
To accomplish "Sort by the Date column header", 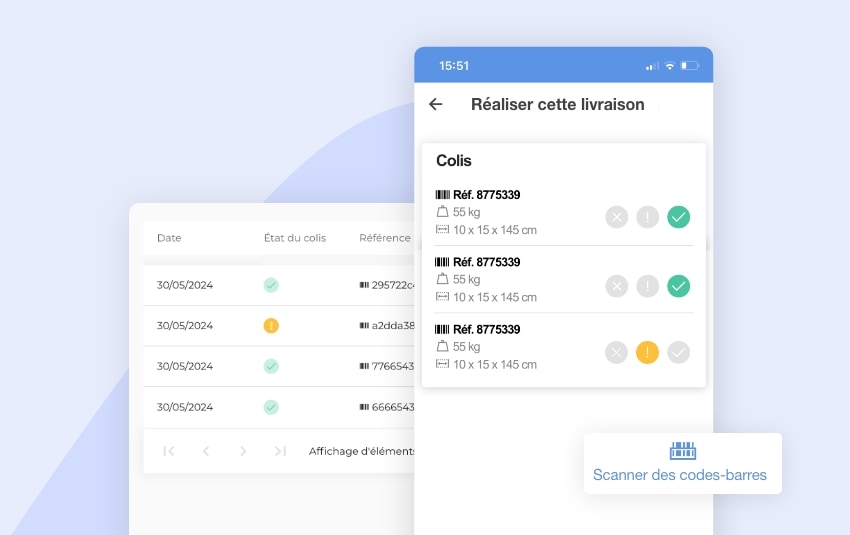I will point(169,238).
